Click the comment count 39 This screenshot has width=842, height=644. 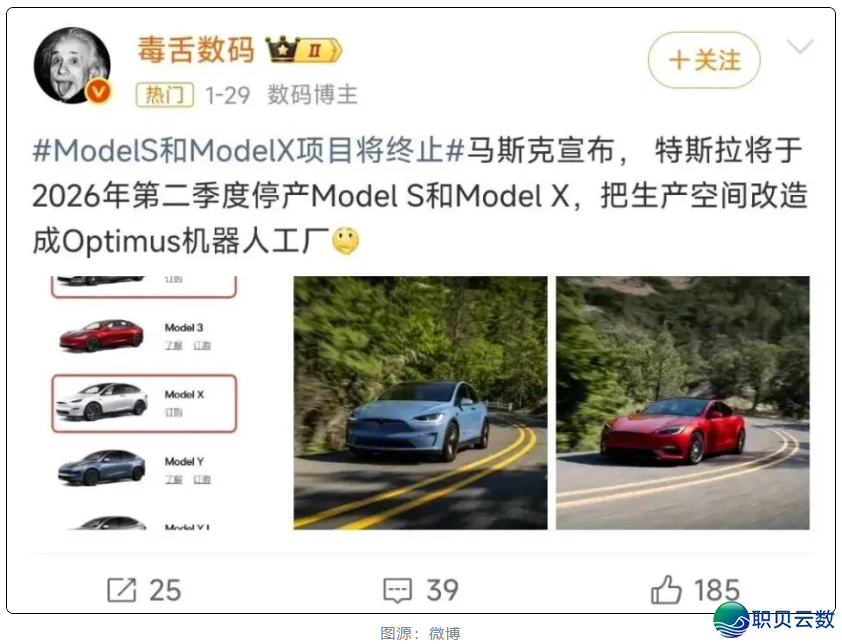point(442,590)
